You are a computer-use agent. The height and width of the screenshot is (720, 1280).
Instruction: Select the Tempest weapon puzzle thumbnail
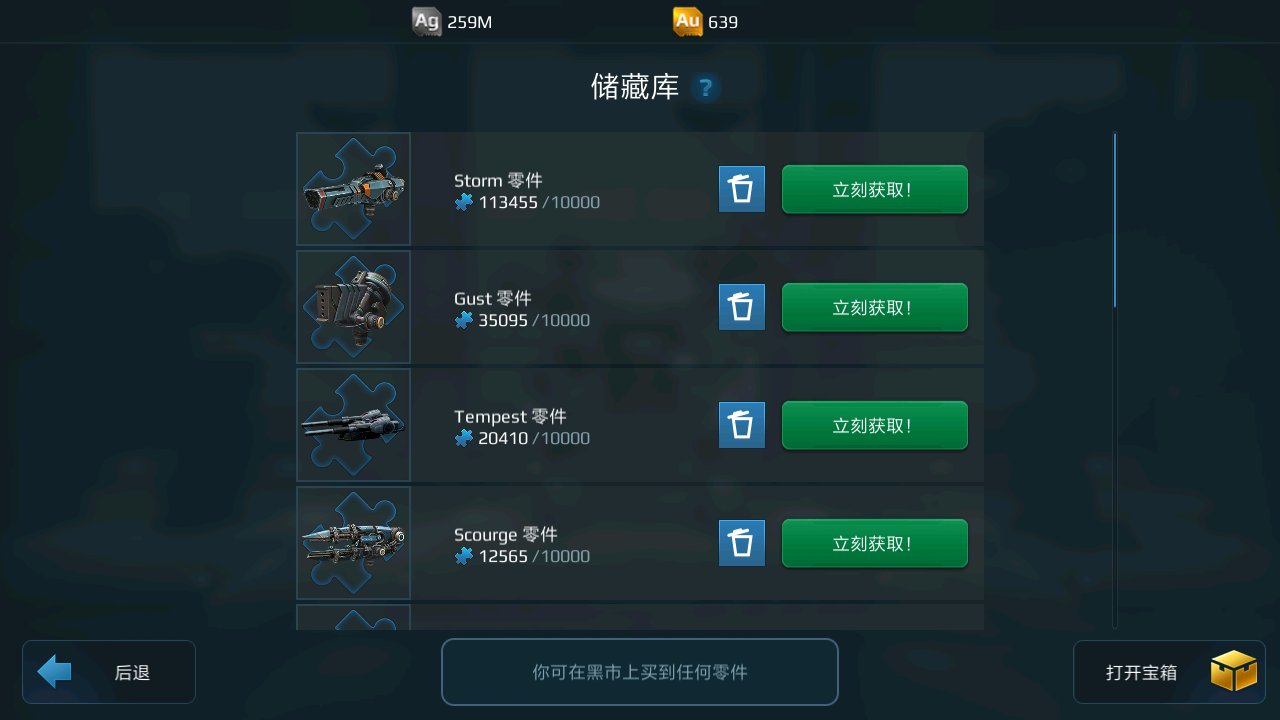[x=353, y=425]
